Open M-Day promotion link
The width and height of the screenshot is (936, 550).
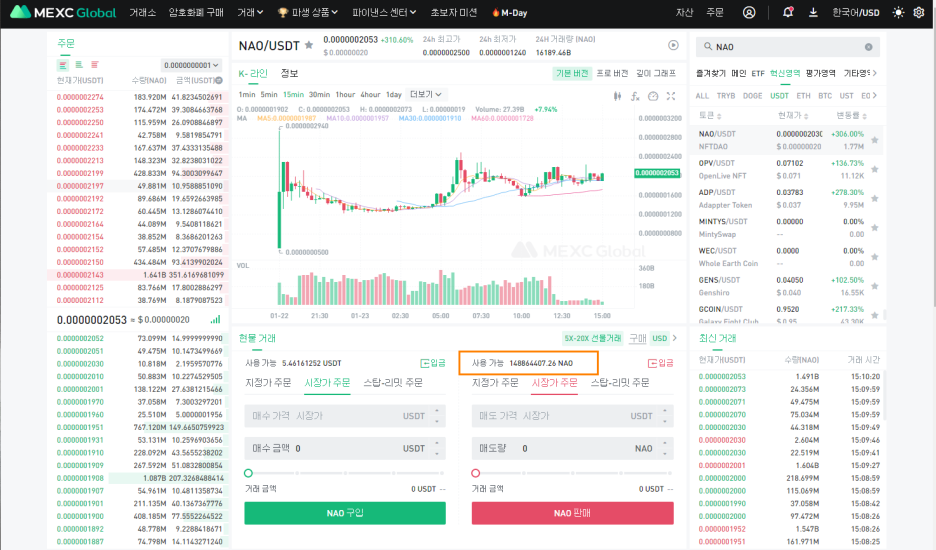point(509,13)
